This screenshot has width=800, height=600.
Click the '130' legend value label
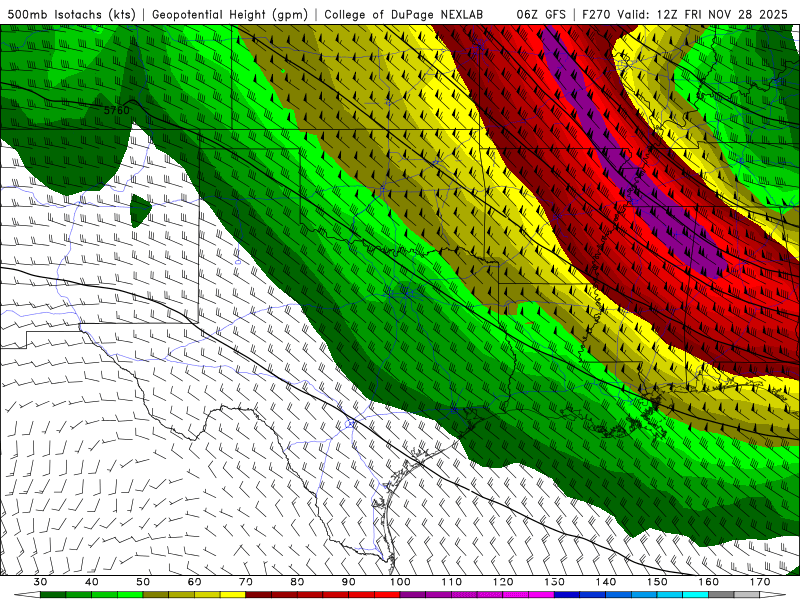click(x=555, y=582)
